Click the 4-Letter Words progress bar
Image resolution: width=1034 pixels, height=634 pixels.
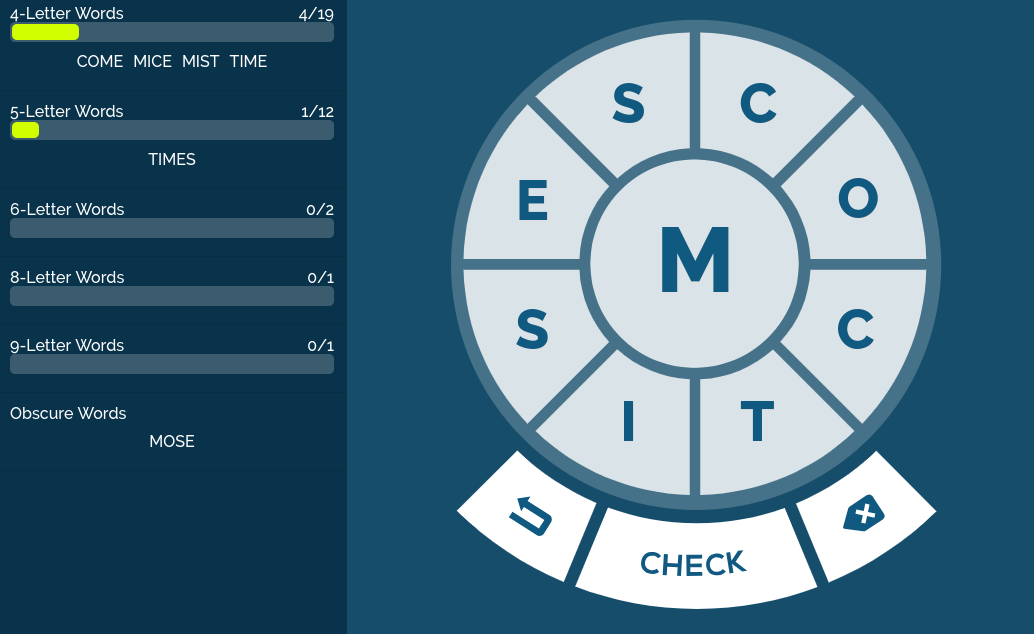[x=172, y=32]
